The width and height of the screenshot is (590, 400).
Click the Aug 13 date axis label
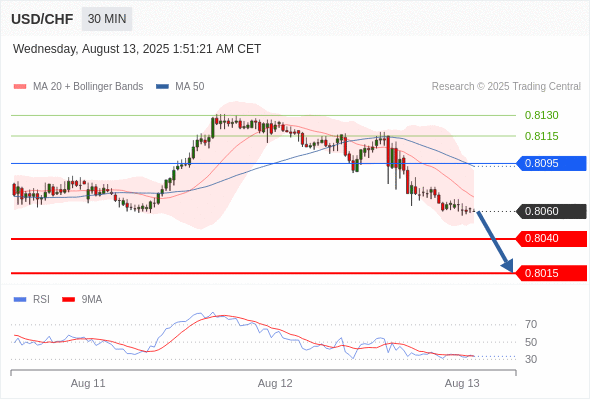click(462, 383)
